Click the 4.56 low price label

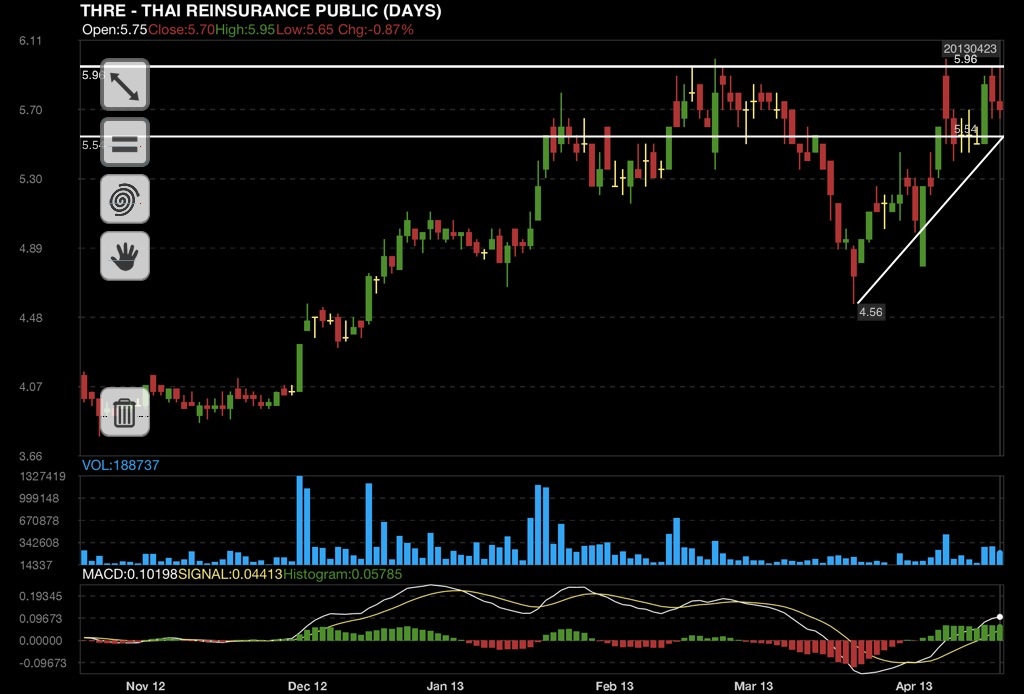coord(871,312)
